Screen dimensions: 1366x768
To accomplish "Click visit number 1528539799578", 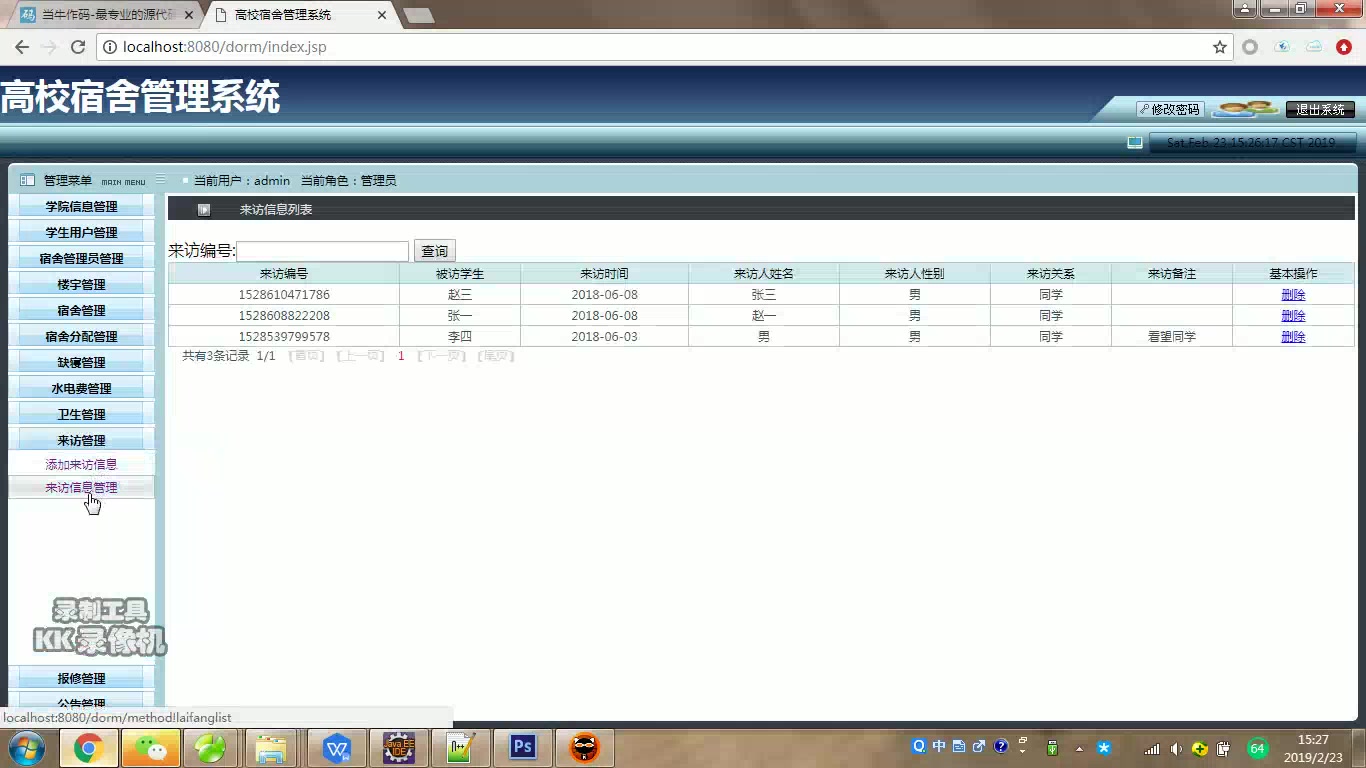I will click(284, 337).
